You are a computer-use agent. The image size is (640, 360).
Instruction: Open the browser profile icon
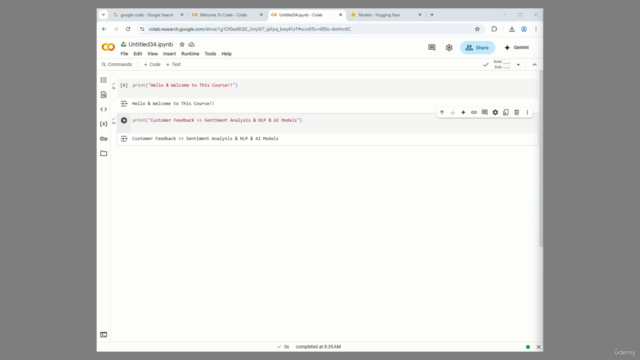click(x=524, y=29)
